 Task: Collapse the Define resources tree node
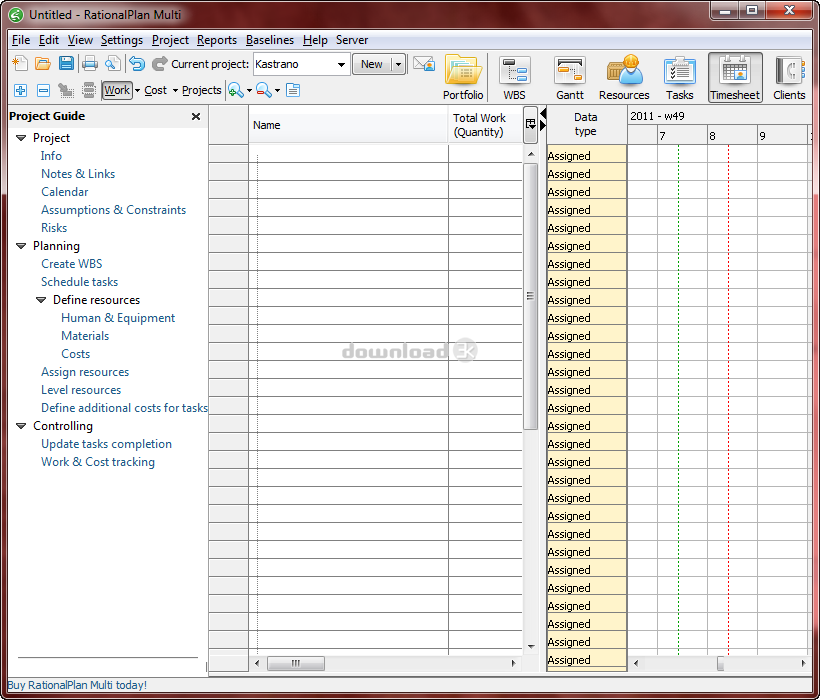41,300
